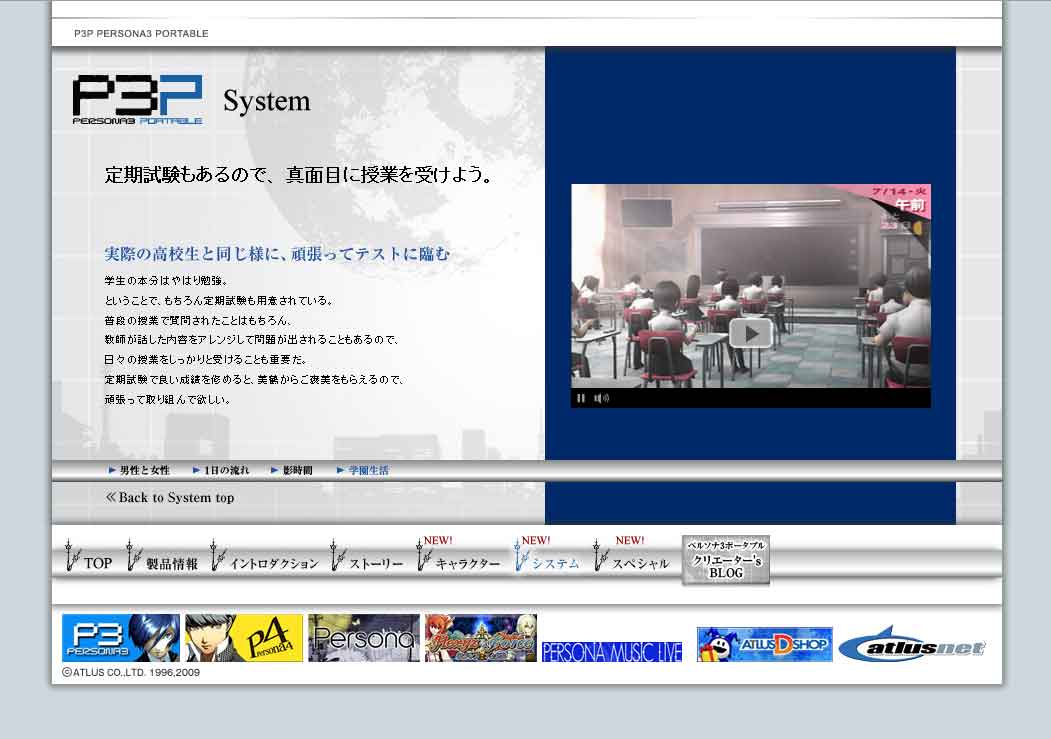Open the 影時間 section
The image size is (1051, 739).
[x=292, y=470]
